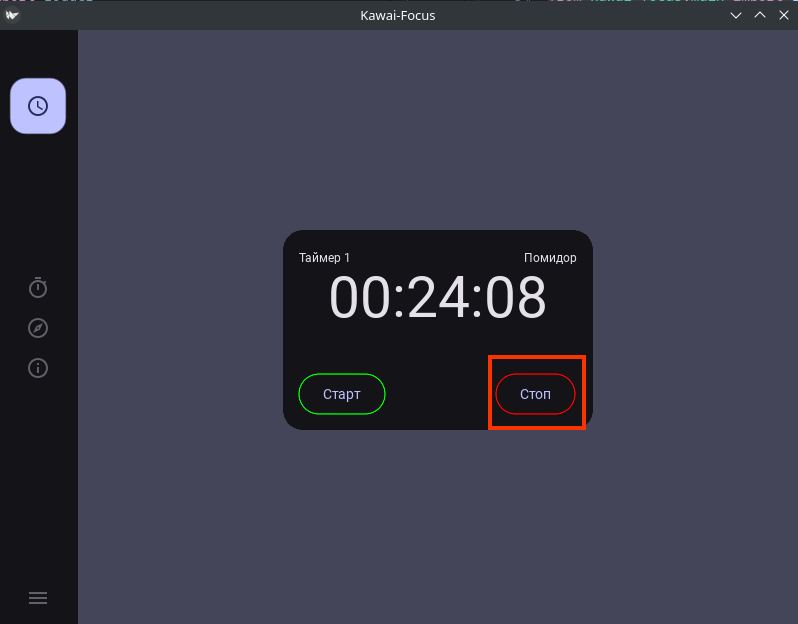Image resolution: width=798 pixels, height=624 pixels.
Task: Minimize the Kawai-Focus window
Action: pyautogui.click(x=736, y=15)
